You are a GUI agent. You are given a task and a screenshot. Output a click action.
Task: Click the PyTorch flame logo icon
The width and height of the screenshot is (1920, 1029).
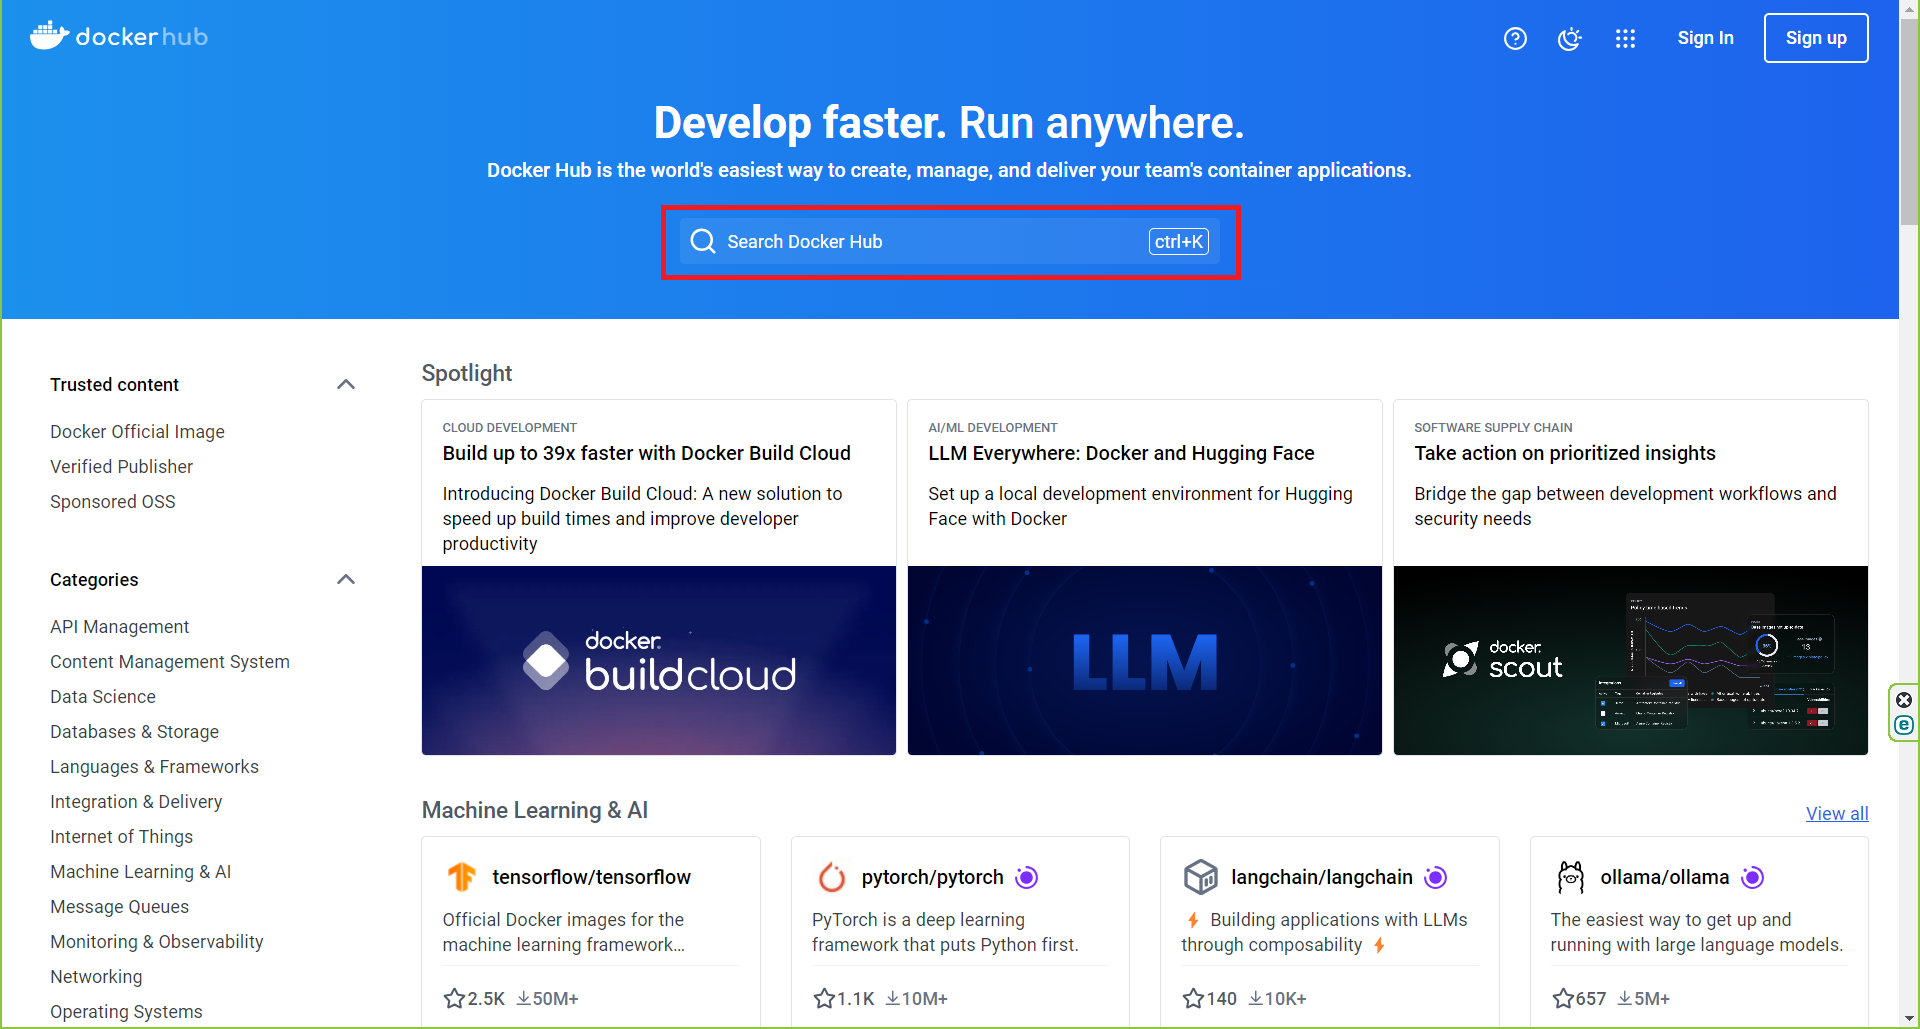[831, 877]
